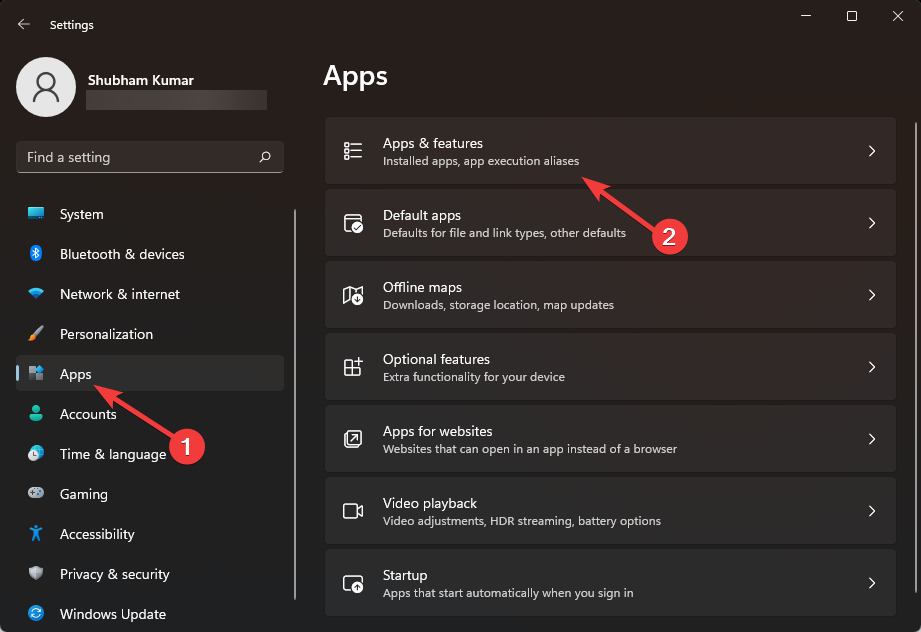Click the Offline maps icon

[352, 294]
